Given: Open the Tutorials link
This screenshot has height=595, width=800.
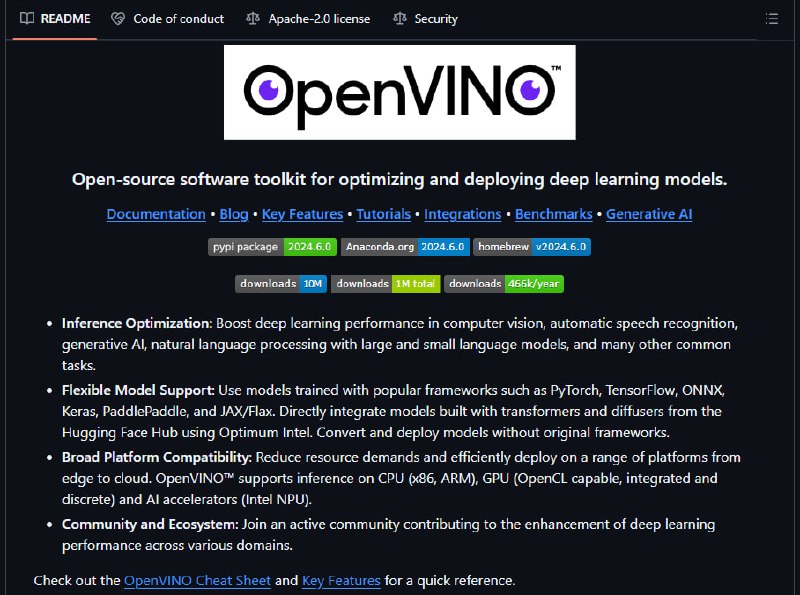Looking at the screenshot, I should (x=384, y=214).
